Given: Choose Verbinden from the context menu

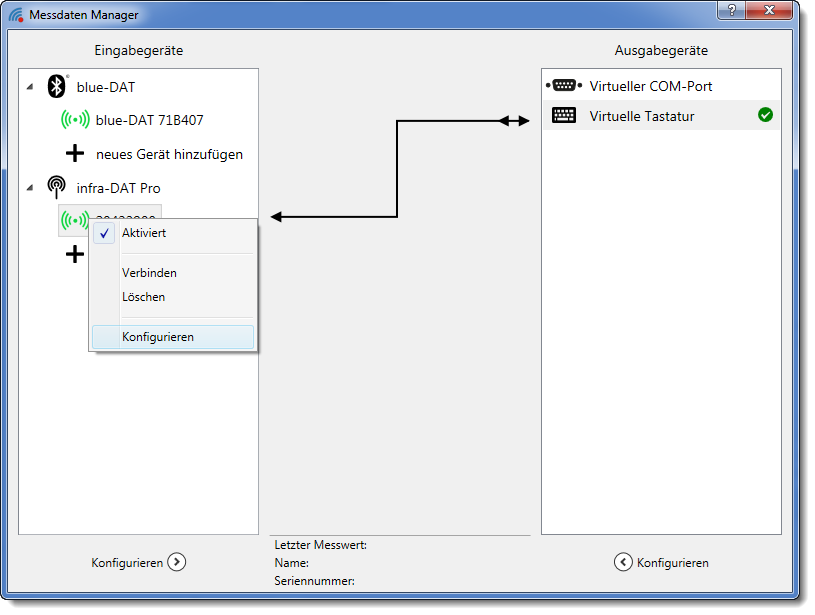Looking at the screenshot, I should click(173, 273).
